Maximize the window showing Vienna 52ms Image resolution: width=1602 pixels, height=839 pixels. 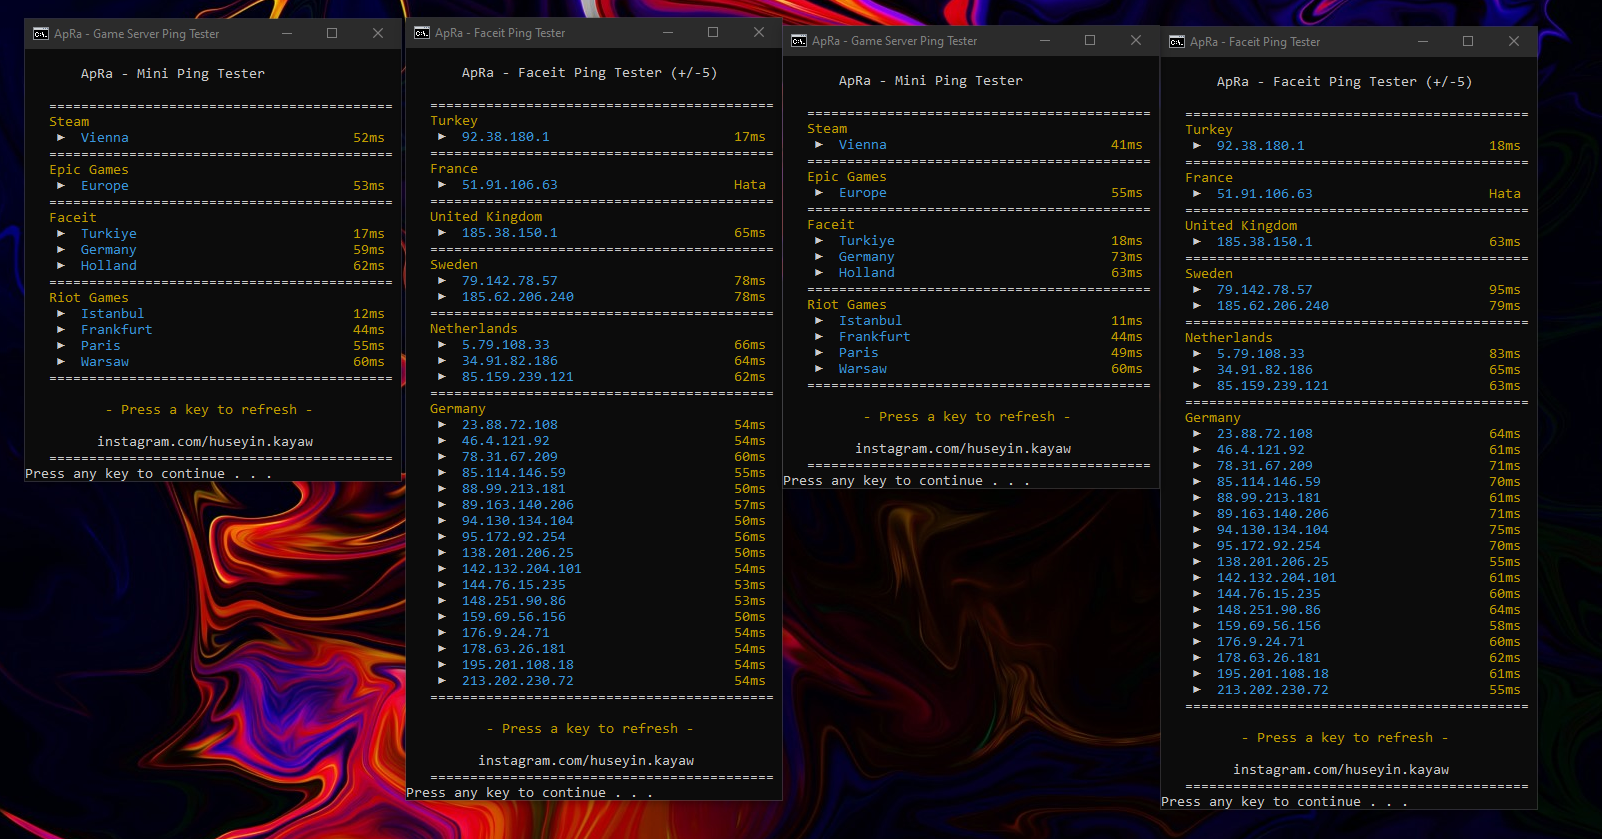pos(332,33)
